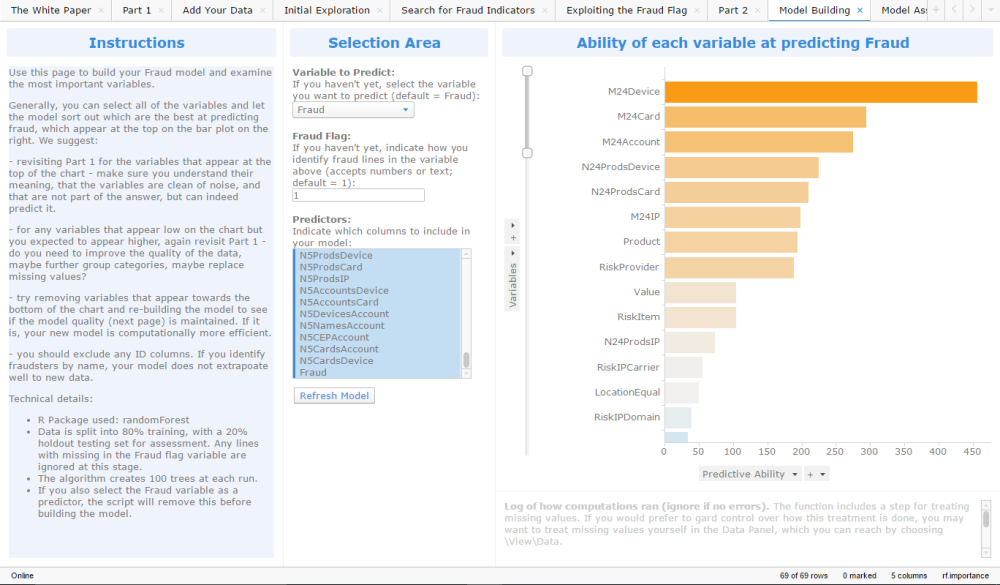
Task: Click the predictors list scrollbar down arrow
Action: click(466, 374)
